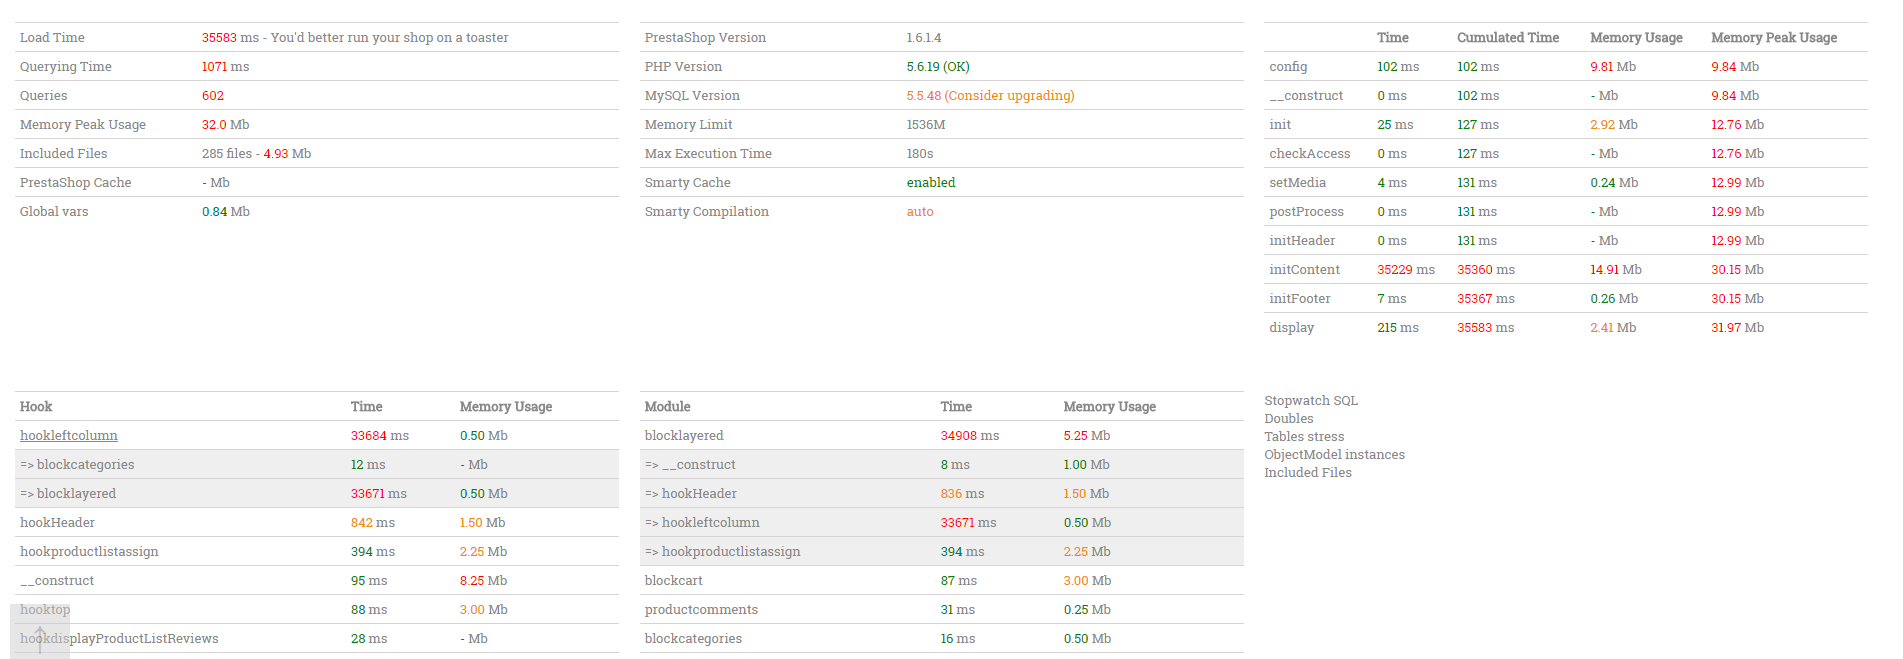
Task: Open the hookleftcolumn hook link
Action: point(69,436)
